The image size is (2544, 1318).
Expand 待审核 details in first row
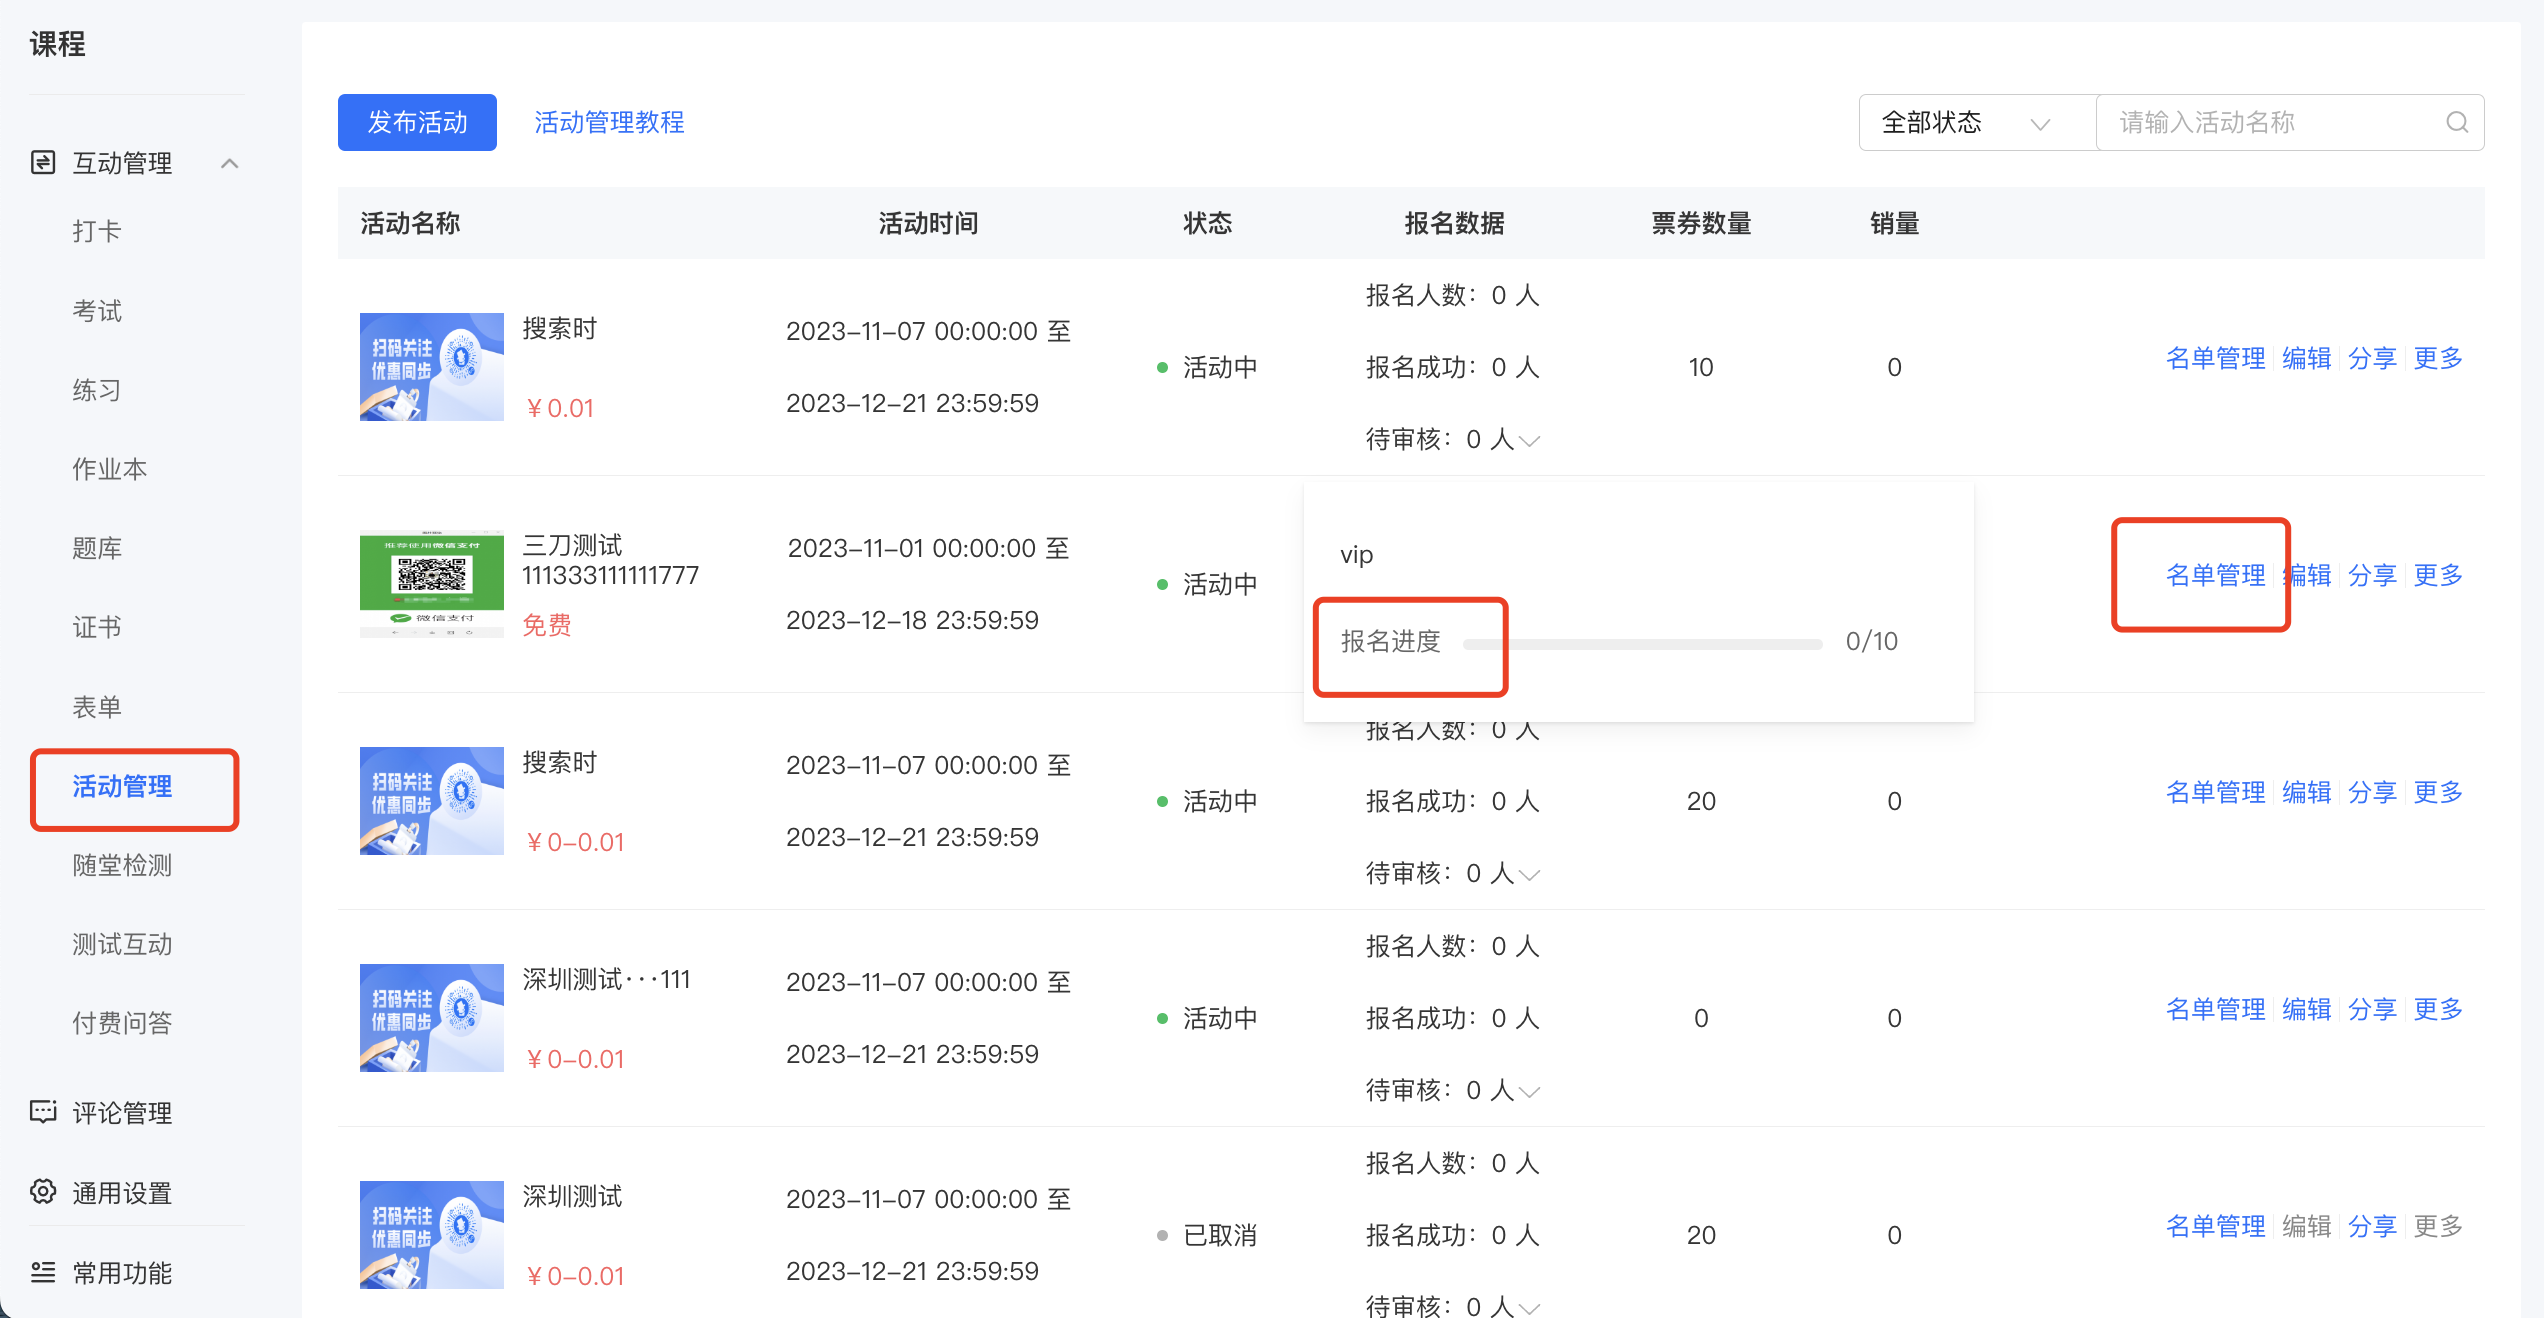(x=1530, y=440)
